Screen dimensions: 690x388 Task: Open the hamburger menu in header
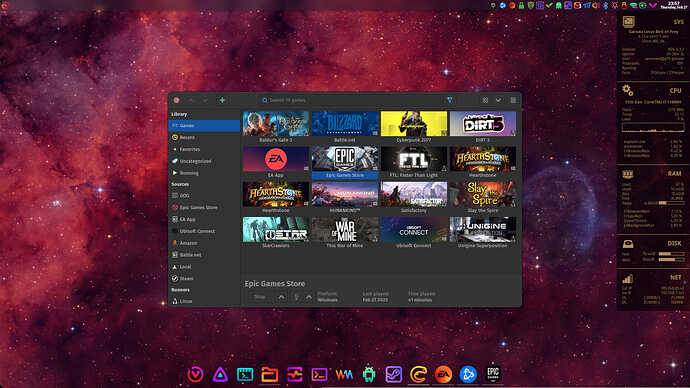pyautogui.click(x=513, y=100)
